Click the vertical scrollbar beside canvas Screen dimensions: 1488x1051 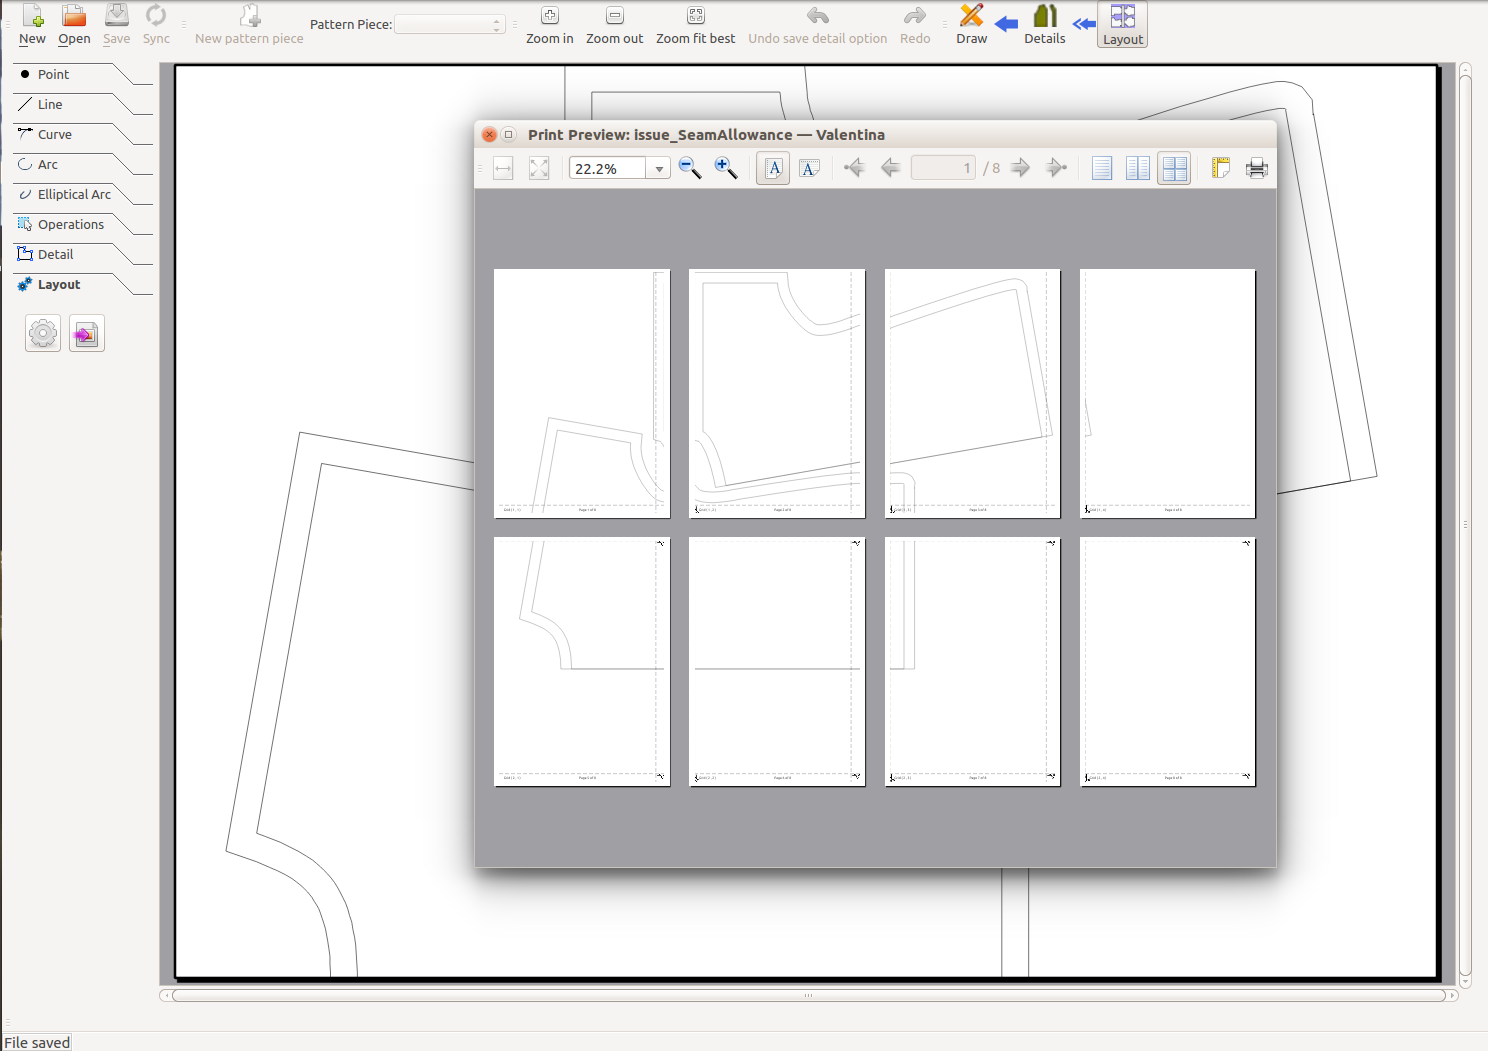(1465, 524)
